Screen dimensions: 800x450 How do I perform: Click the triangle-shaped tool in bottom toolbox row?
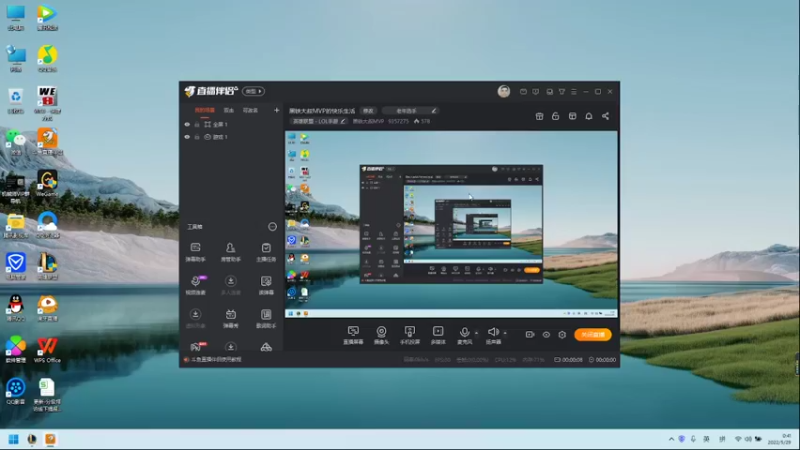pos(266,347)
